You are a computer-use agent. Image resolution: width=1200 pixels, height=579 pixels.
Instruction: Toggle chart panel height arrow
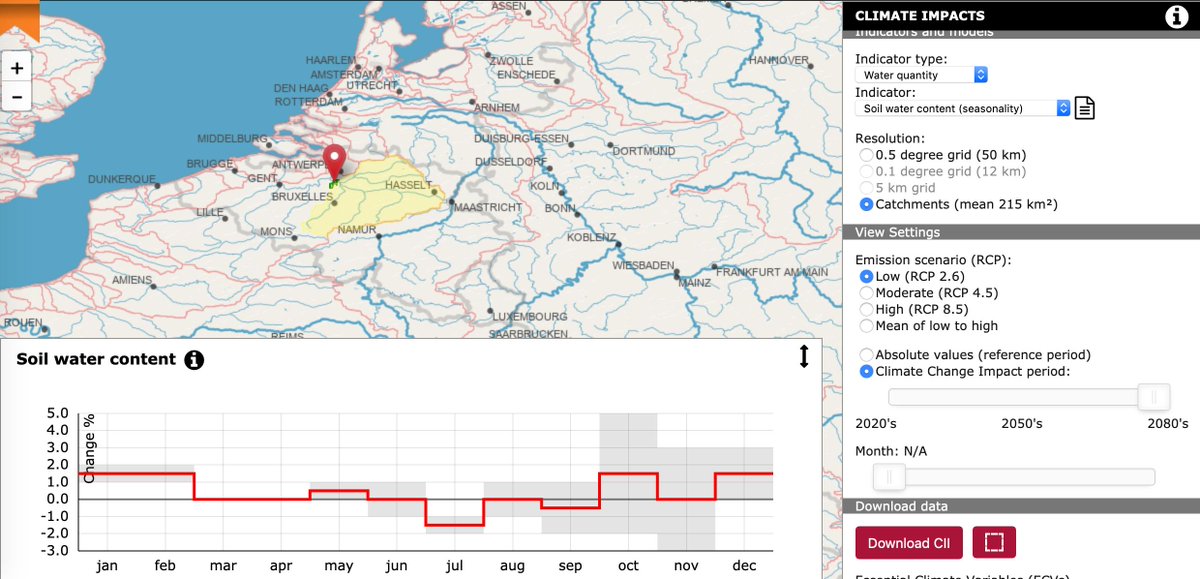coord(803,357)
